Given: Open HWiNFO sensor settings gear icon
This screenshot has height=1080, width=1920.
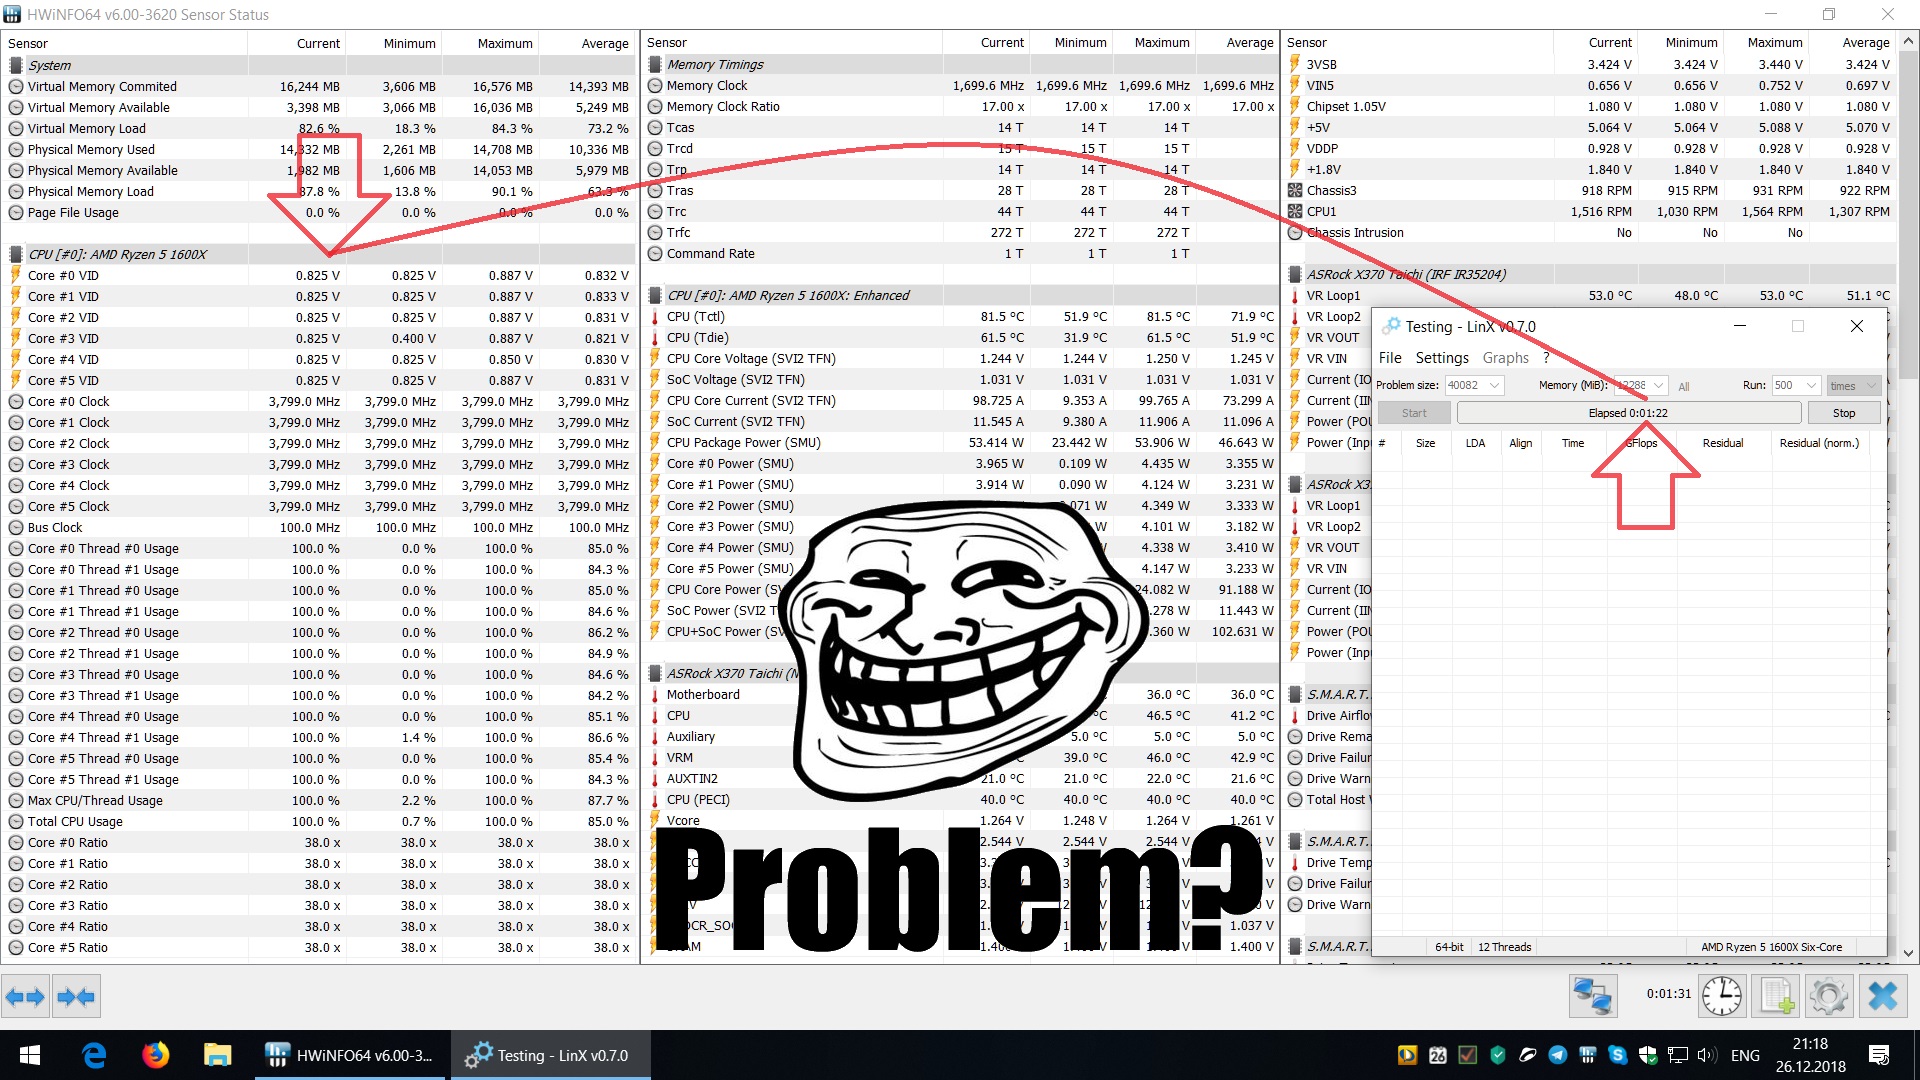Looking at the screenshot, I should point(1829,996).
